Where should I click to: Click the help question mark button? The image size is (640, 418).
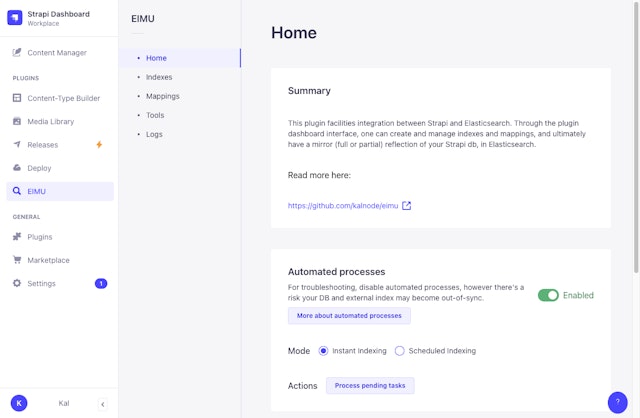tap(619, 402)
